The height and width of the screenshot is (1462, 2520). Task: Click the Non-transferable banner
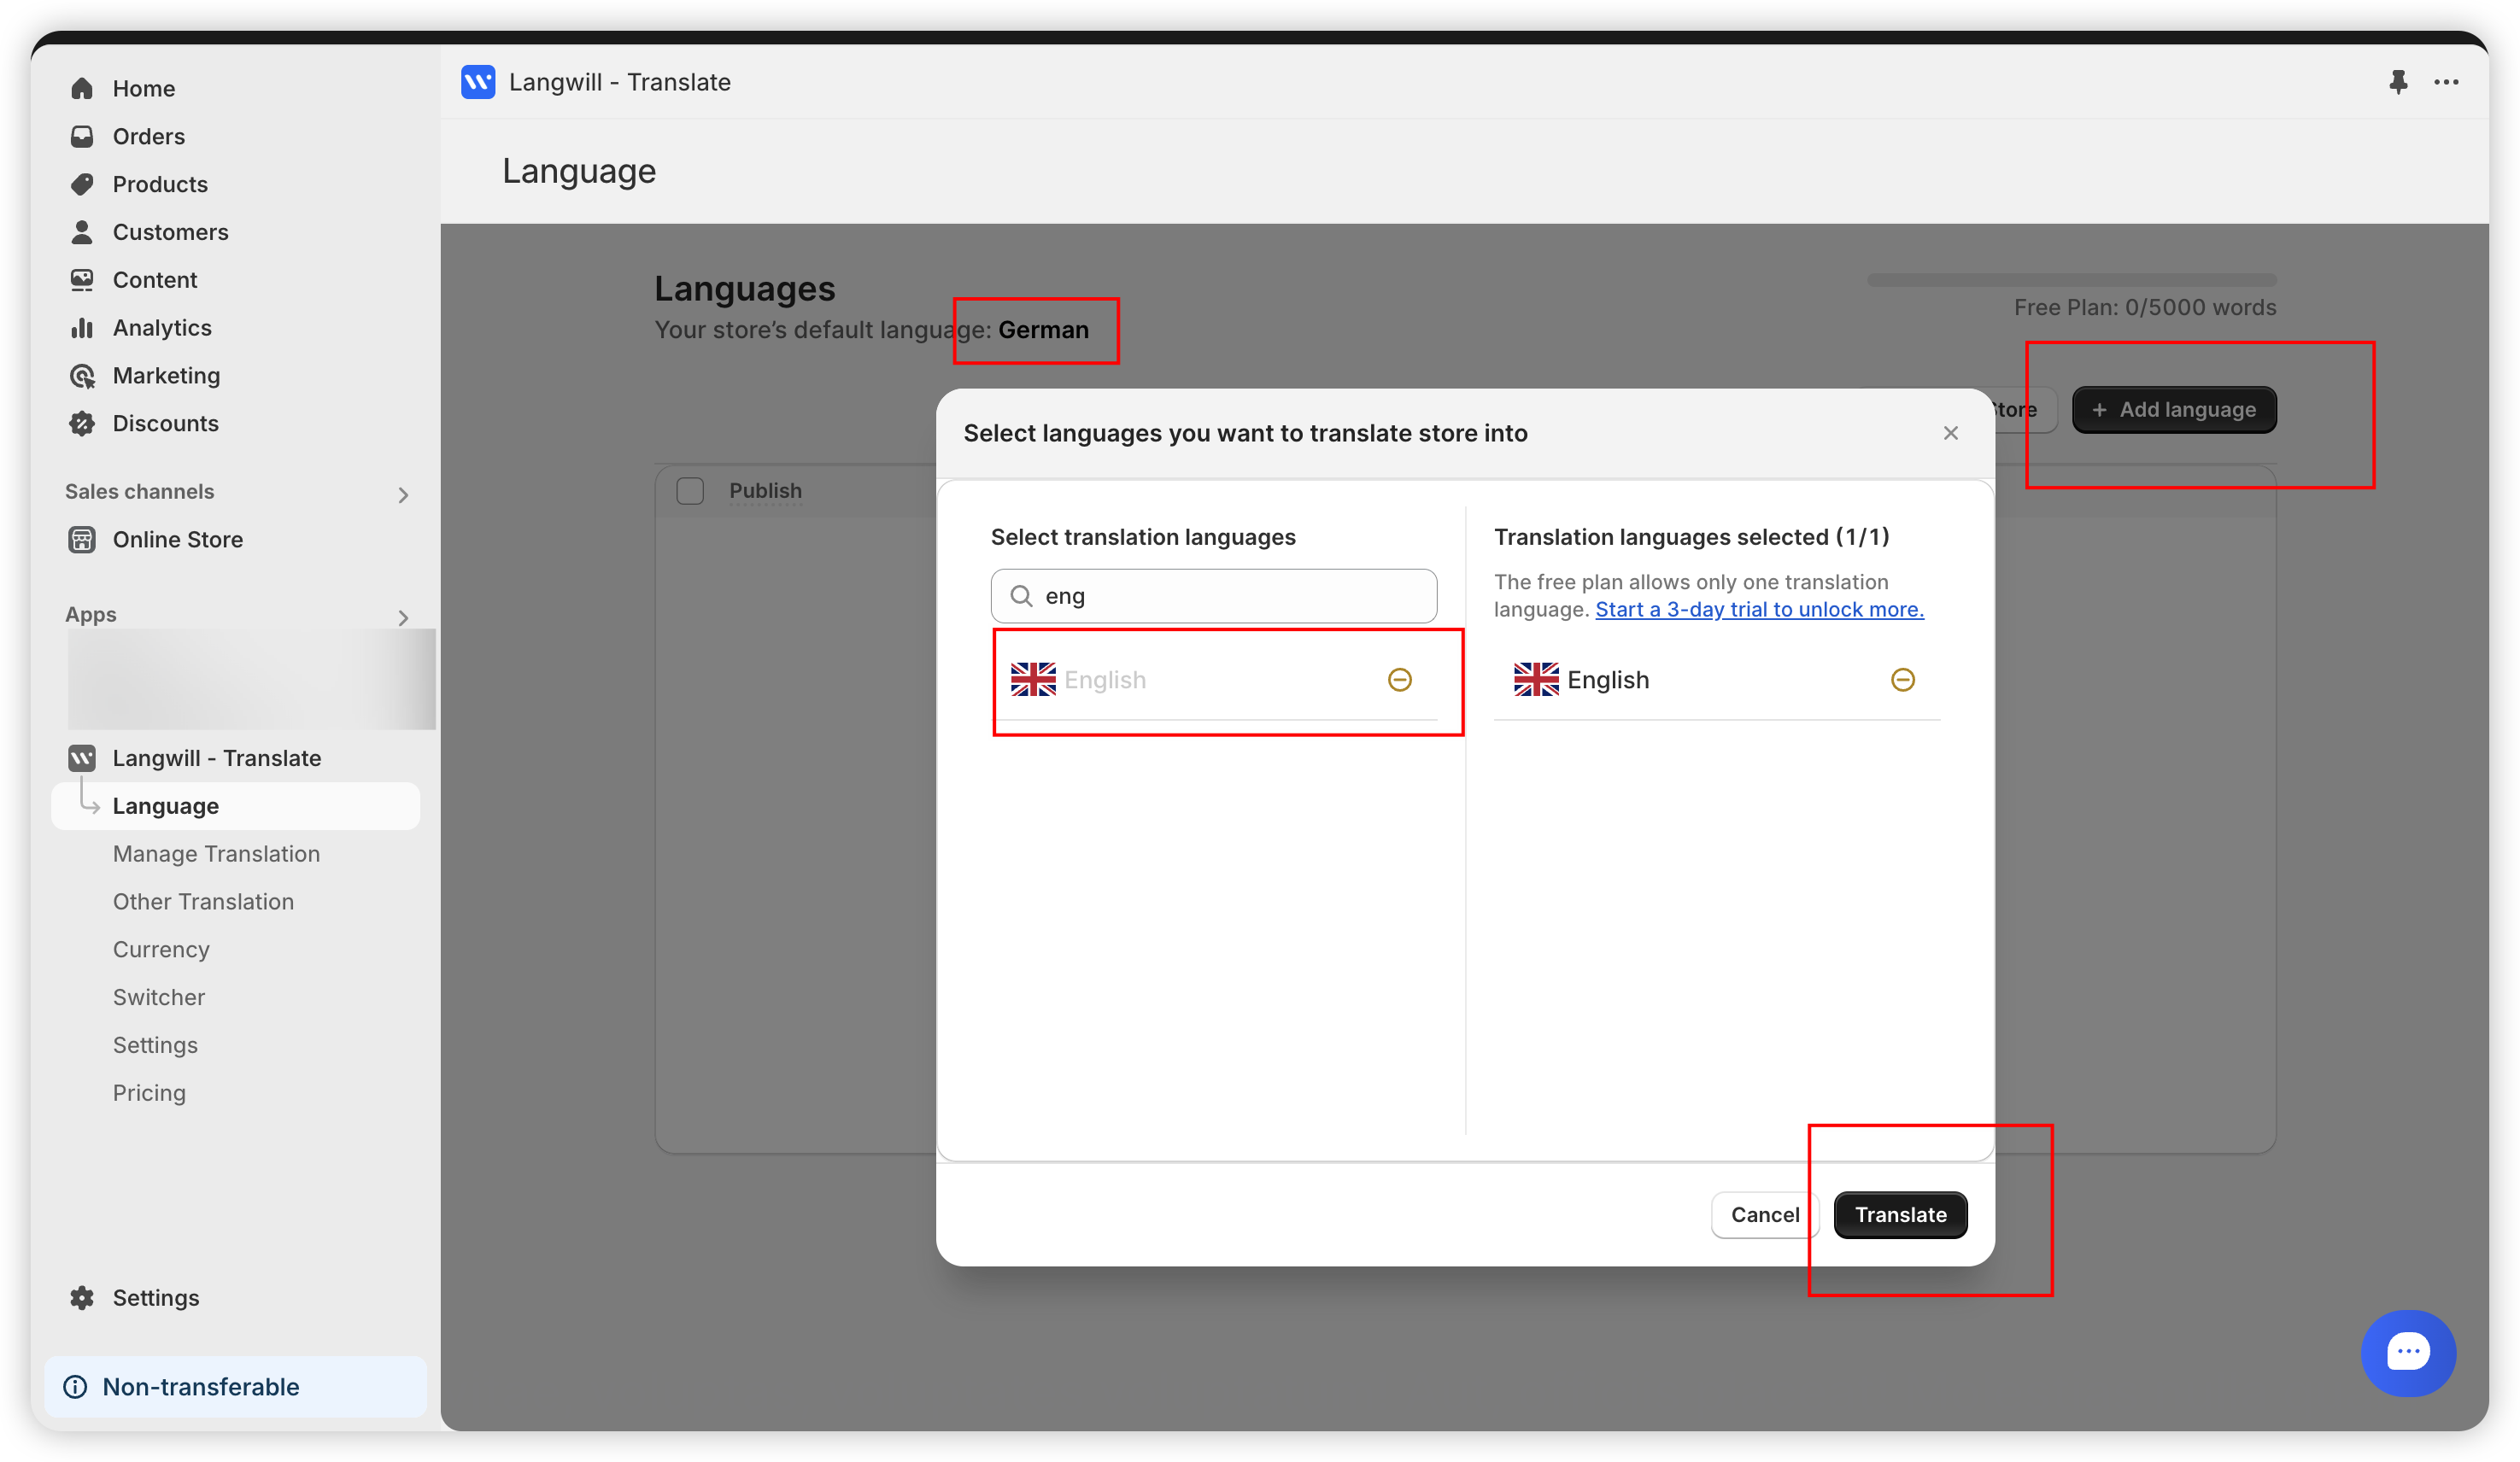236,1387
